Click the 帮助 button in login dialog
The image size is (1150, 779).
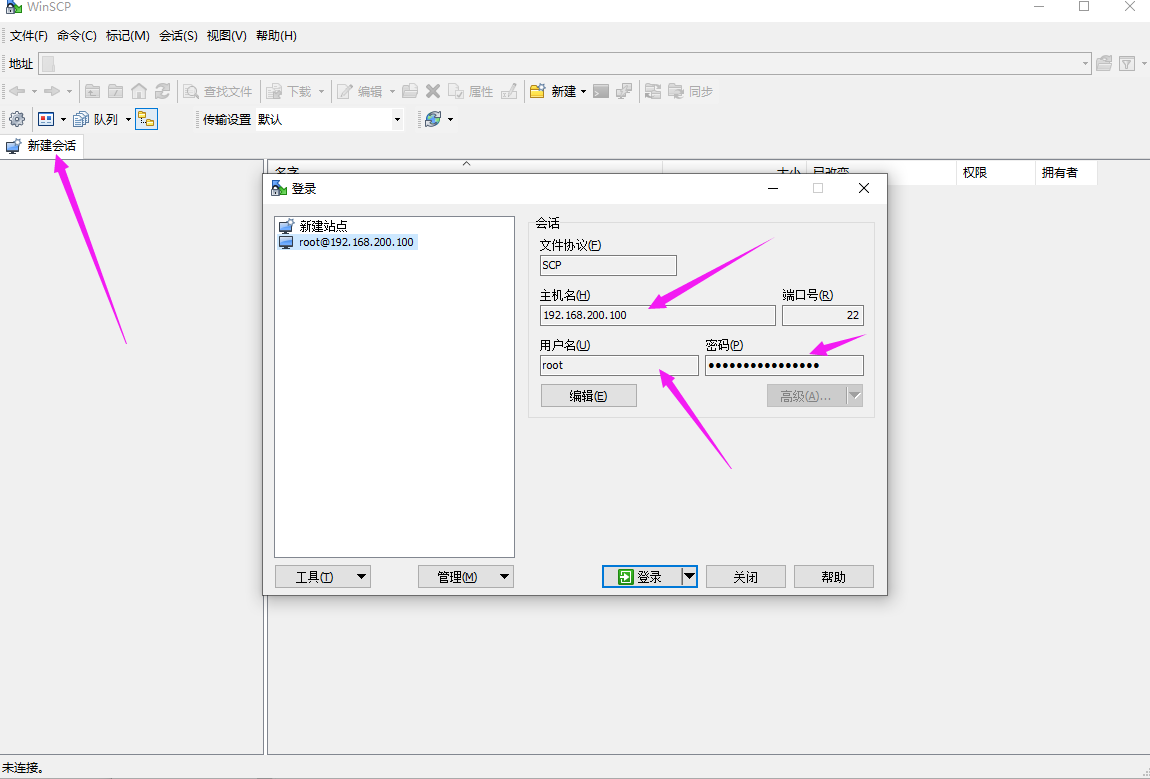pos(834,577)
